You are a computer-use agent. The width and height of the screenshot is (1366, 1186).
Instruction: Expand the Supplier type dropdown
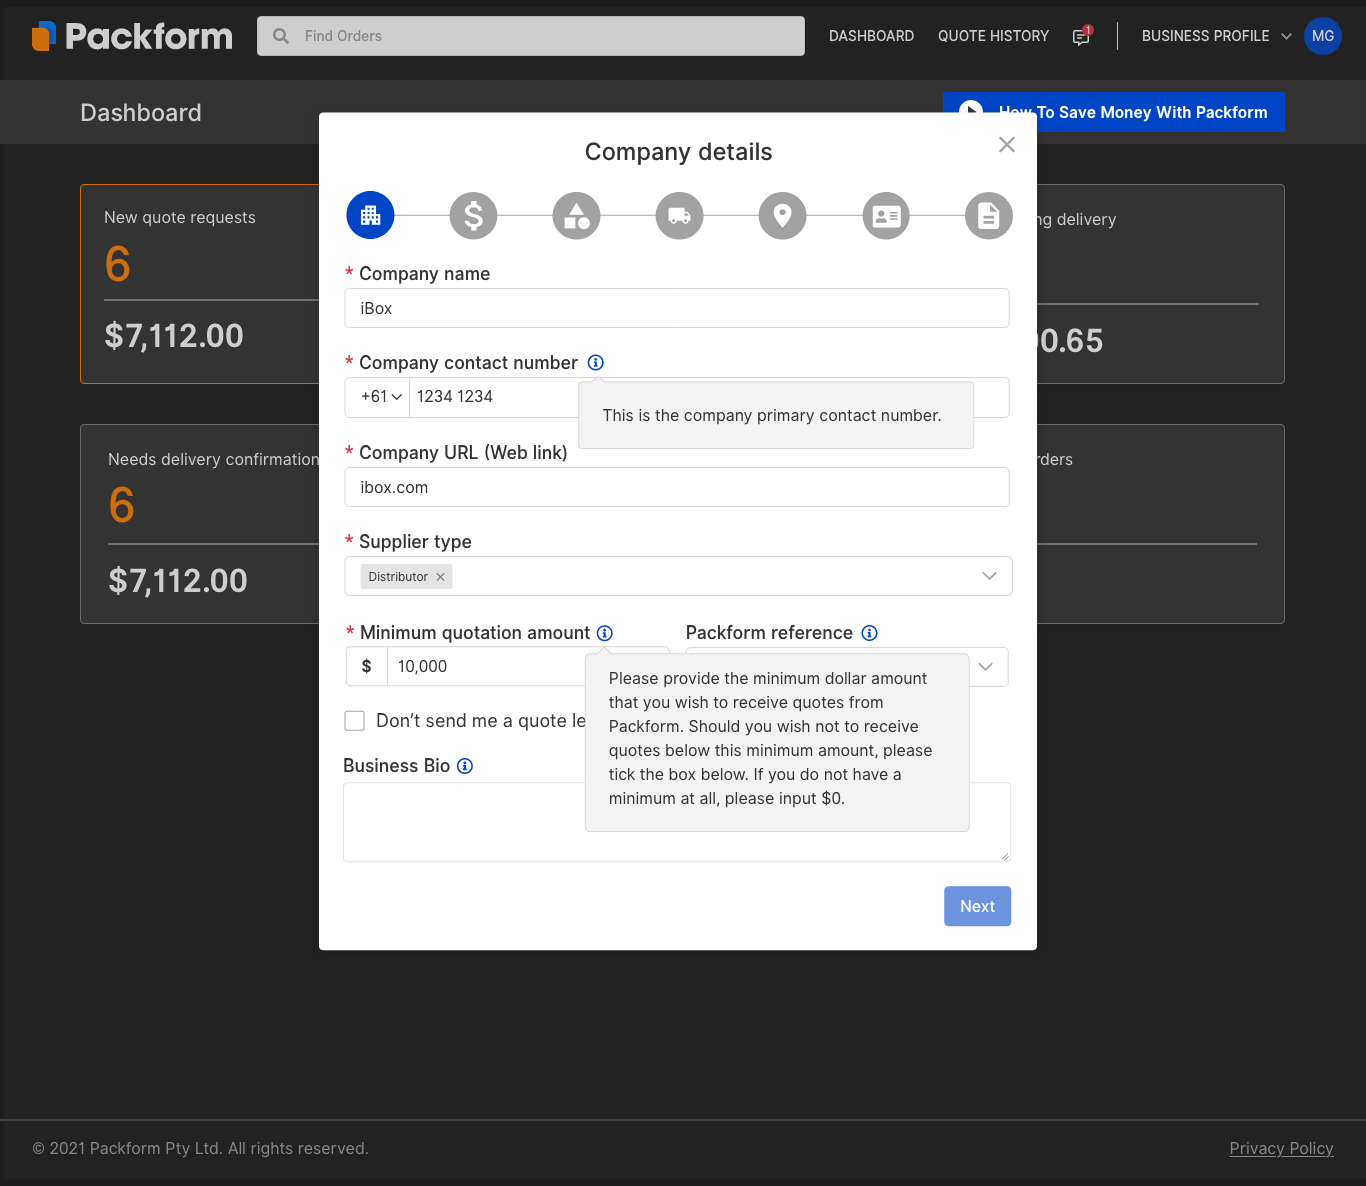[x=989, y=576]
